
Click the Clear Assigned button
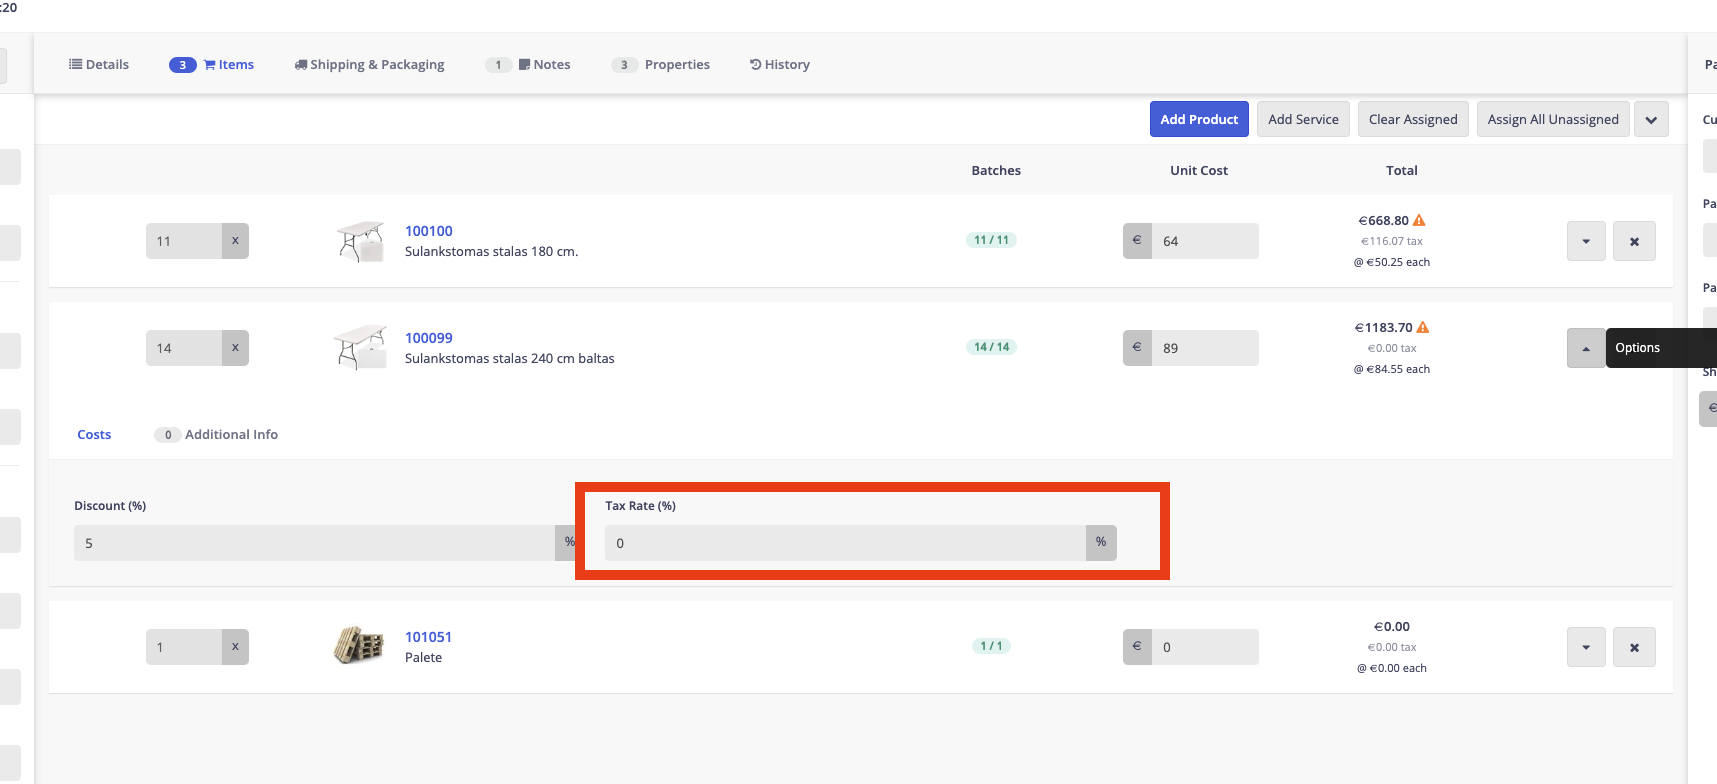(1412, 119)
